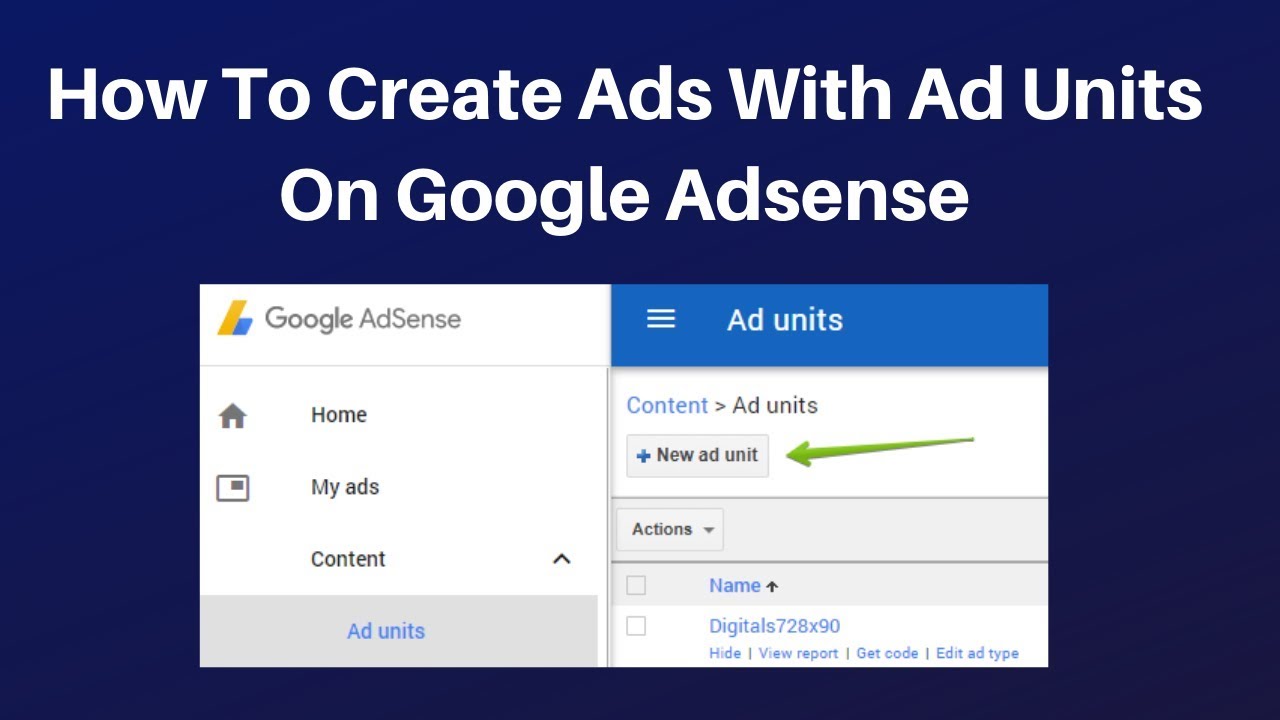Screen dimensions: 1280x720
Task: Click the New ad unit button
Action: [698, 455]
